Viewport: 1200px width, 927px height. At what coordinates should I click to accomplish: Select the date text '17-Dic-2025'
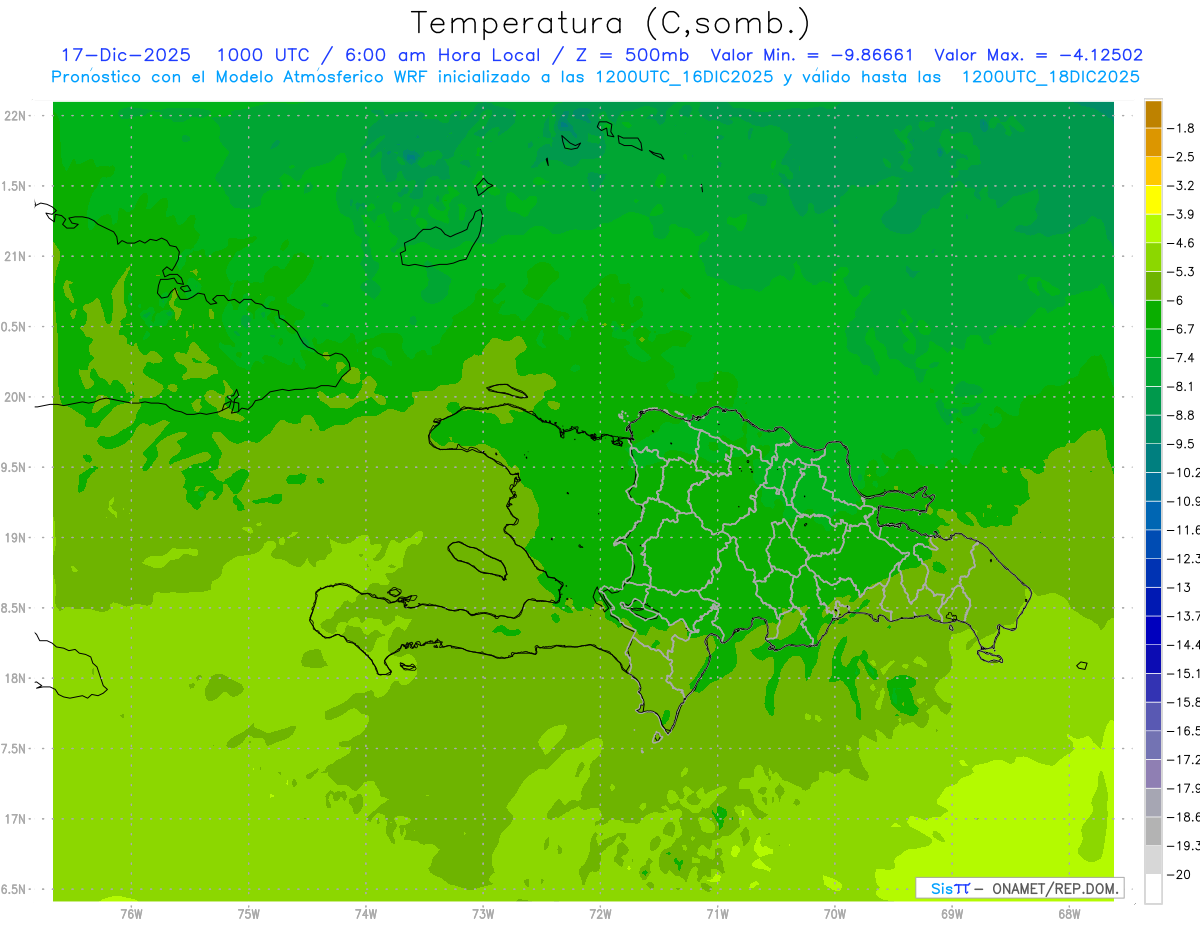[126, 55]
